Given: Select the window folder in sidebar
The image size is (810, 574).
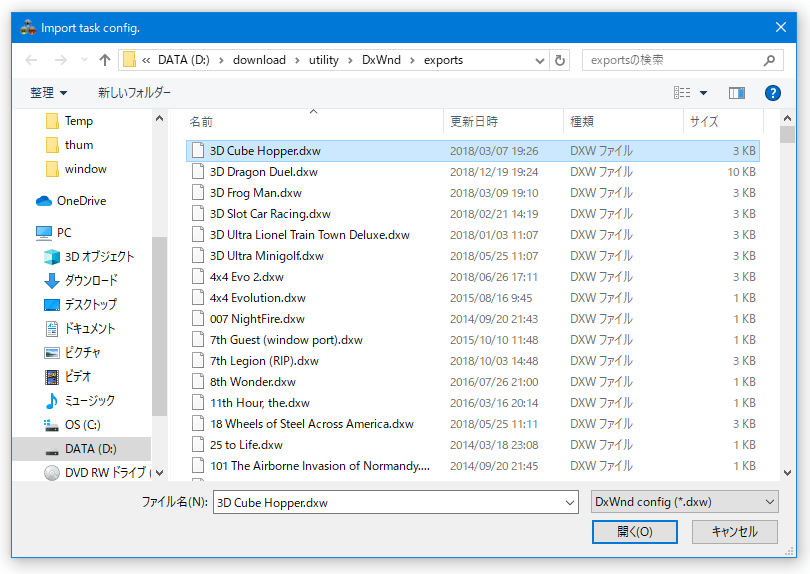Looking at the screenshot, I should click(x=85, y=169).
